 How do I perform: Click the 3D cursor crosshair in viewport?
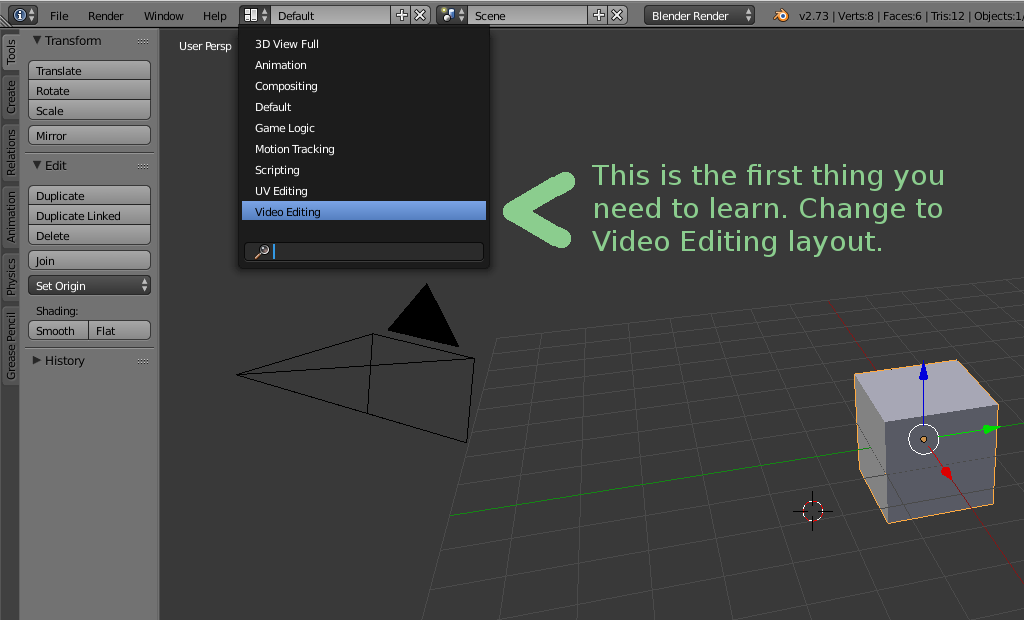click(812, 511)
